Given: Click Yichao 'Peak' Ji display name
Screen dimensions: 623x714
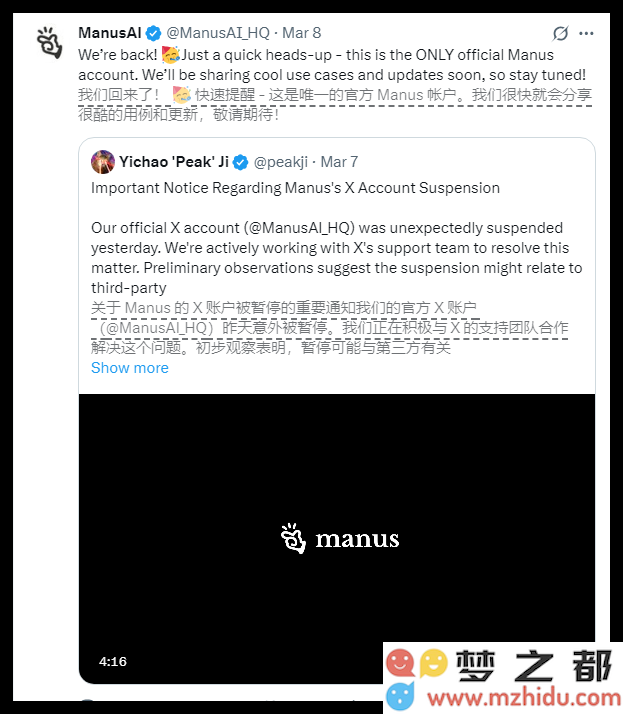Looking at the screenshot, I should pos(174,162).
